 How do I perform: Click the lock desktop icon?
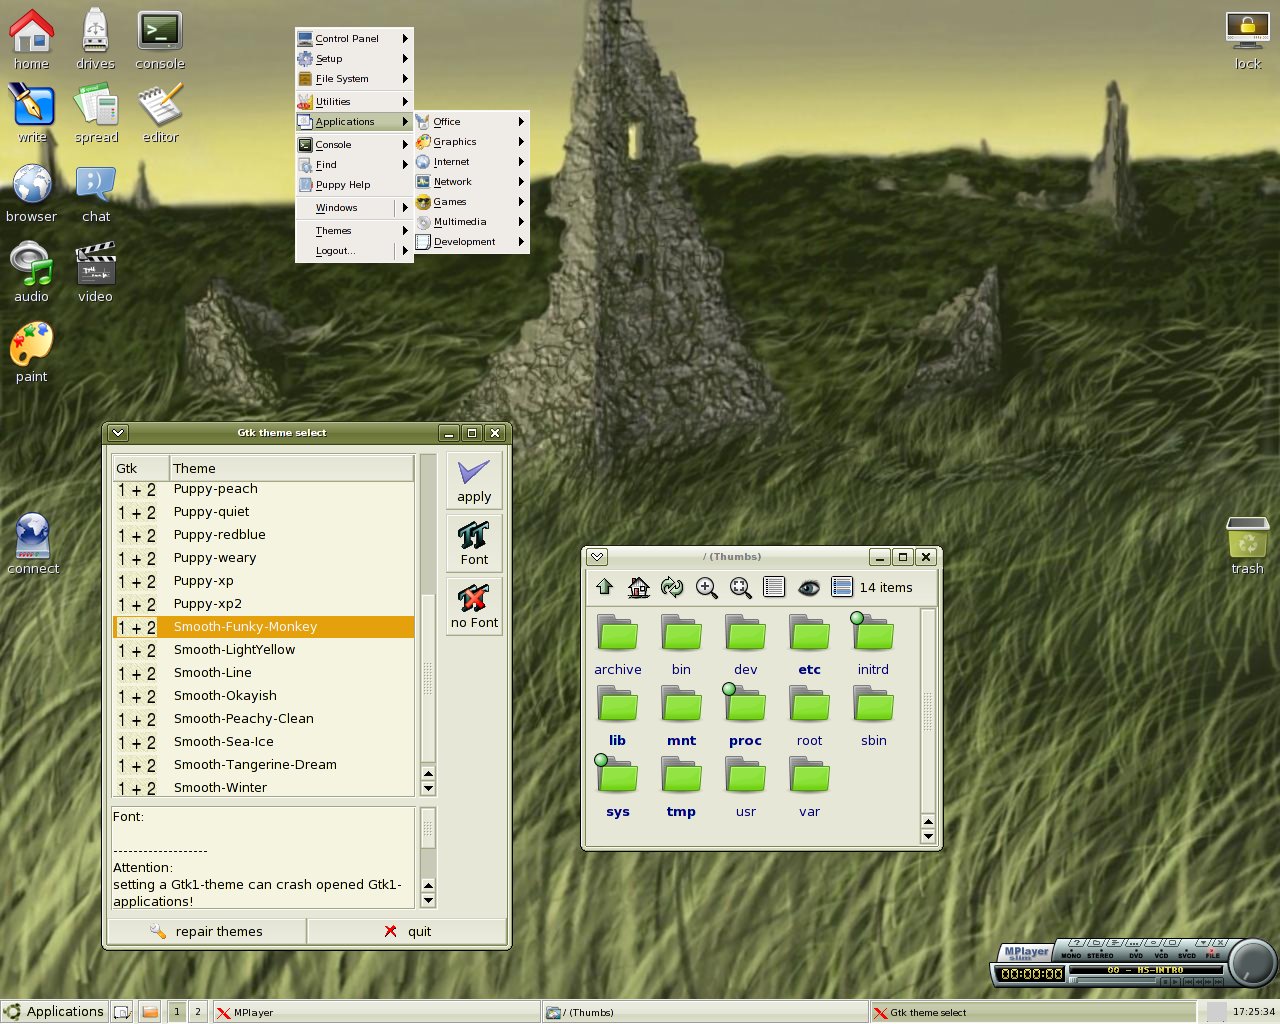1247,40
